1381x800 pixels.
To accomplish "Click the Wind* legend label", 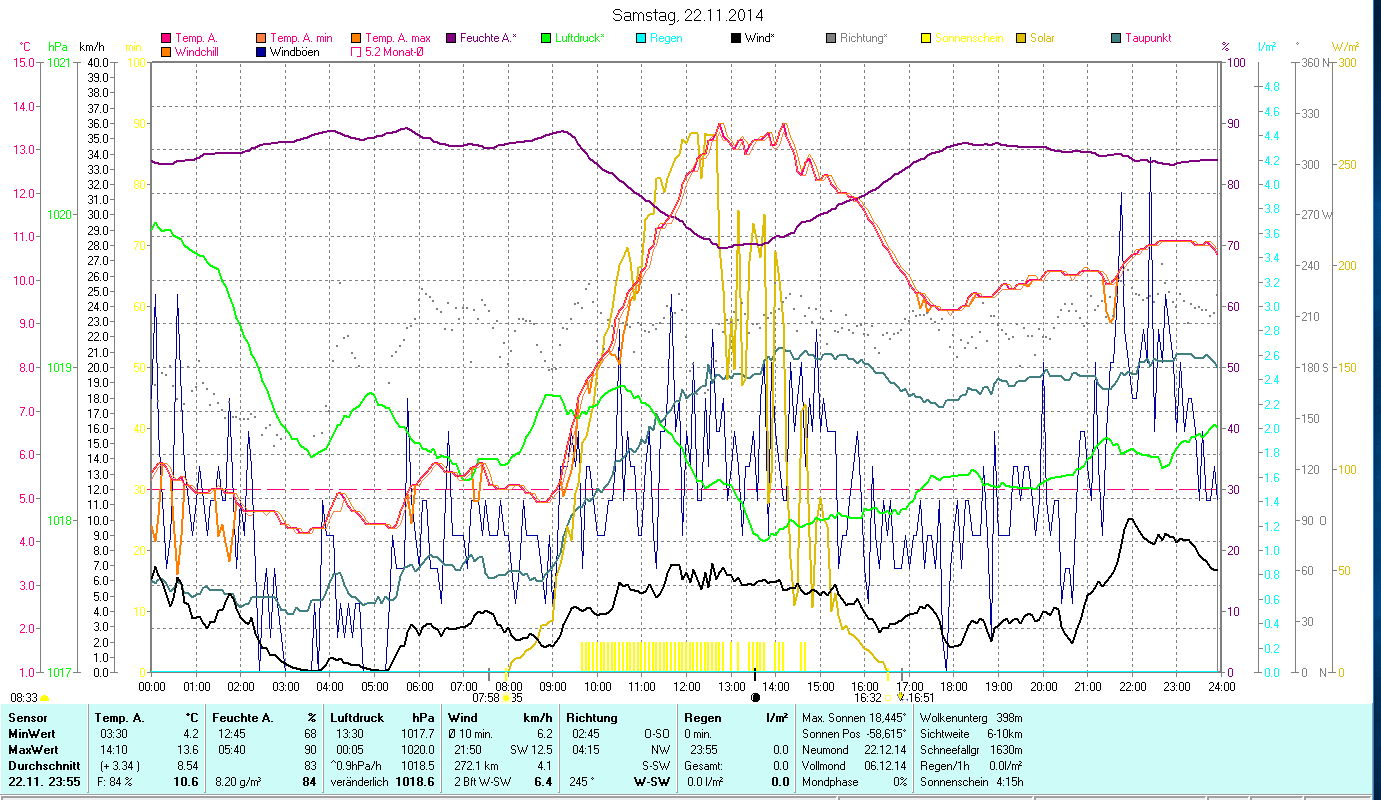I will point(761,38).
